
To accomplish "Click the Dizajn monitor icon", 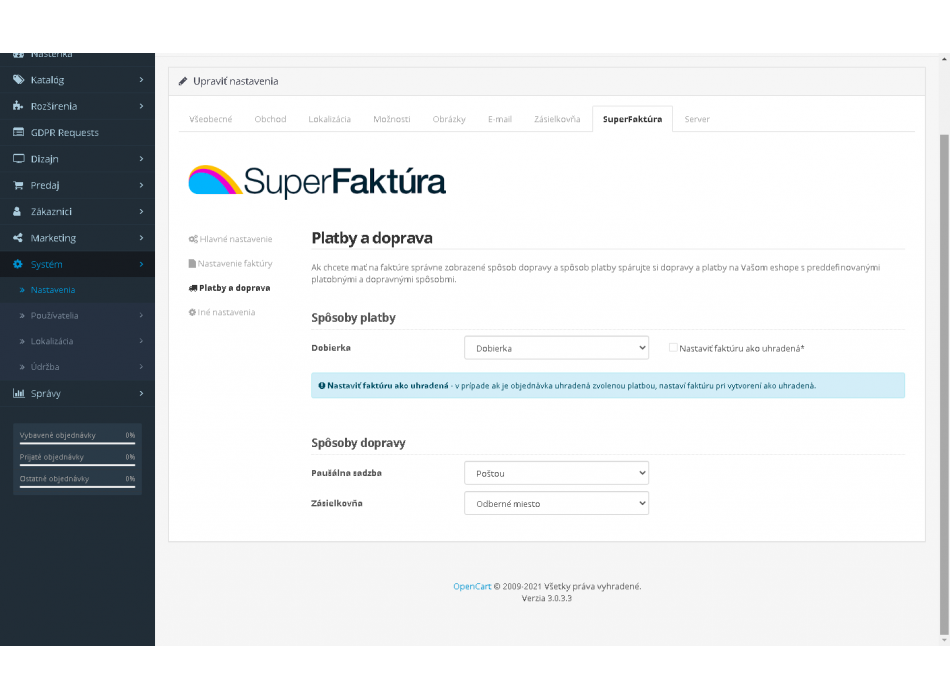I will click(x=18, y=159).
